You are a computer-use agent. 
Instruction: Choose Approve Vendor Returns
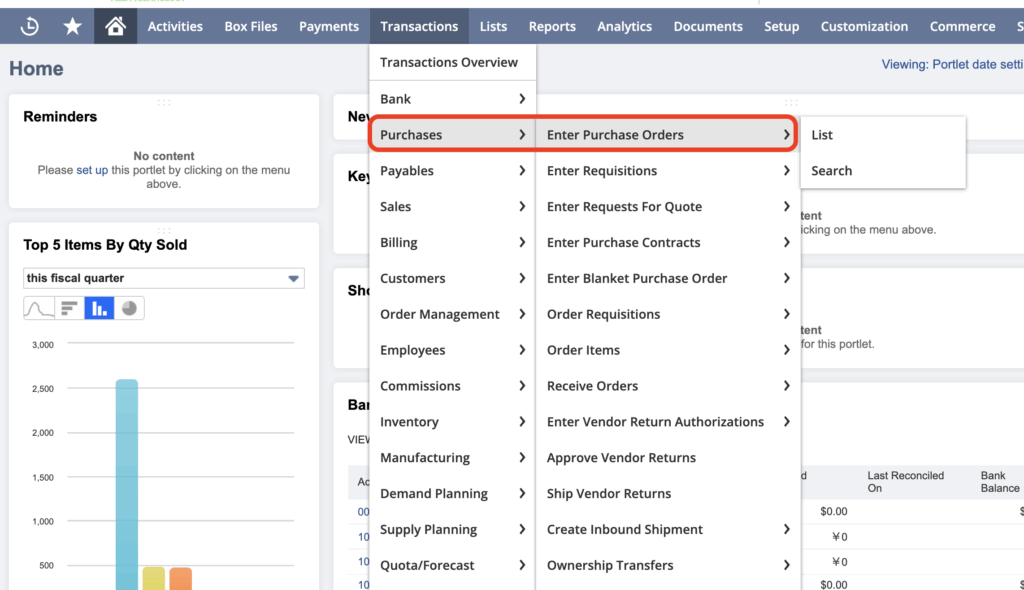tap(668, 458)
